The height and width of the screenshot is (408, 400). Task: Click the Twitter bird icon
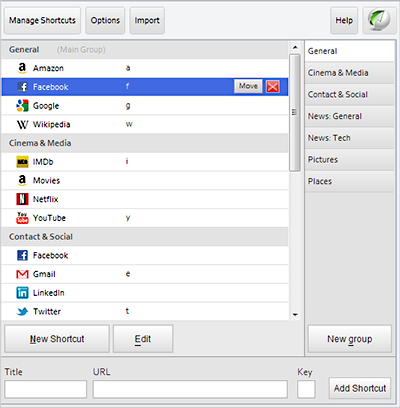tap(22, 312)
